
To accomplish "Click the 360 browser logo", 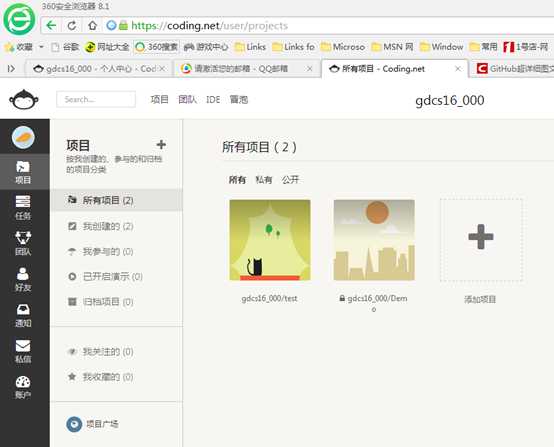I will (x=19, y=19).
